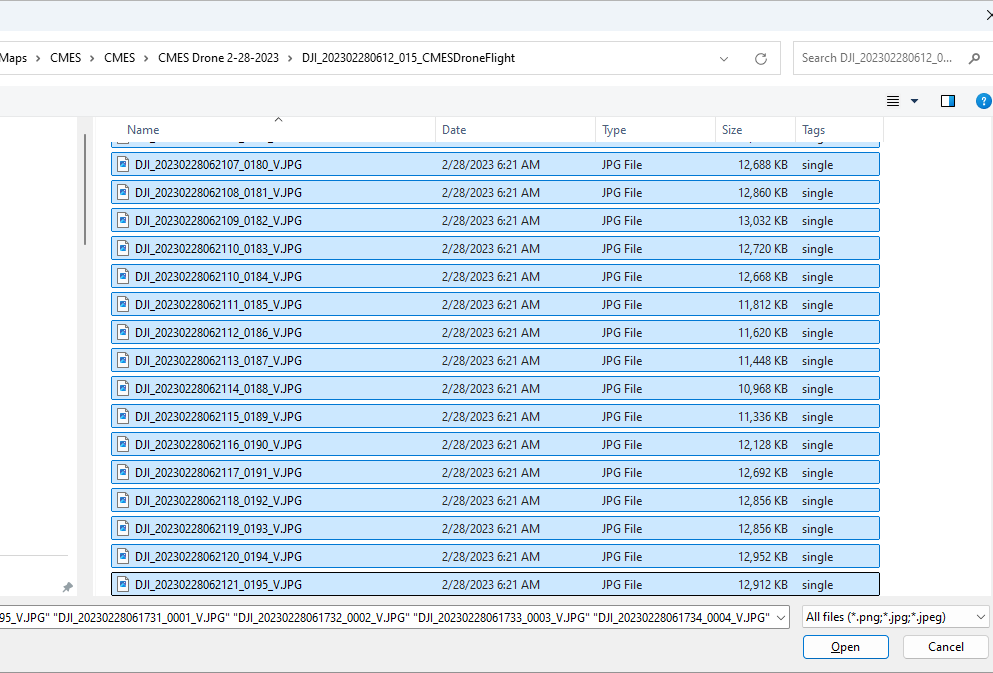Open the file type filter dropdown

pos(980,618)
